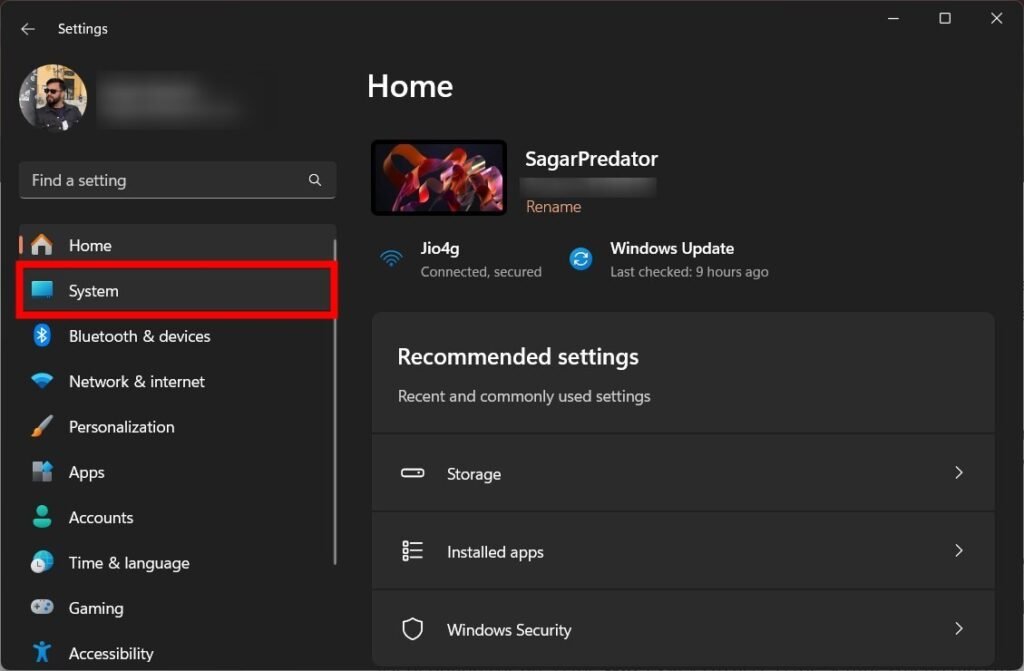Click the Windows Update sync icon
1024x671 pixels.
tap(581, 259)
